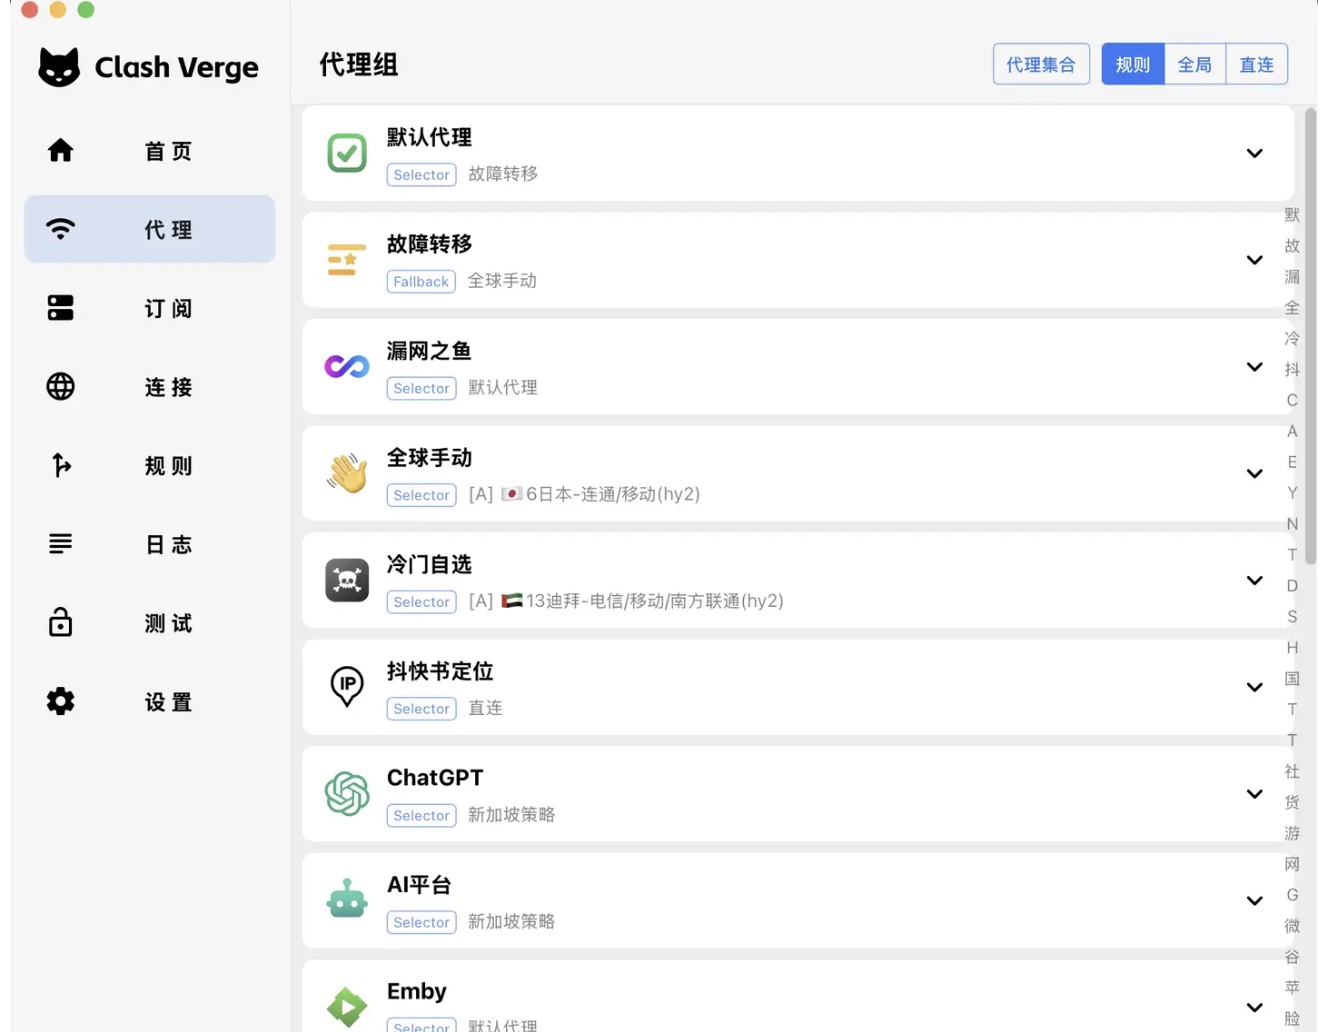
Task: Click the Emby green play icon
Action: [x=347, y=1007]
